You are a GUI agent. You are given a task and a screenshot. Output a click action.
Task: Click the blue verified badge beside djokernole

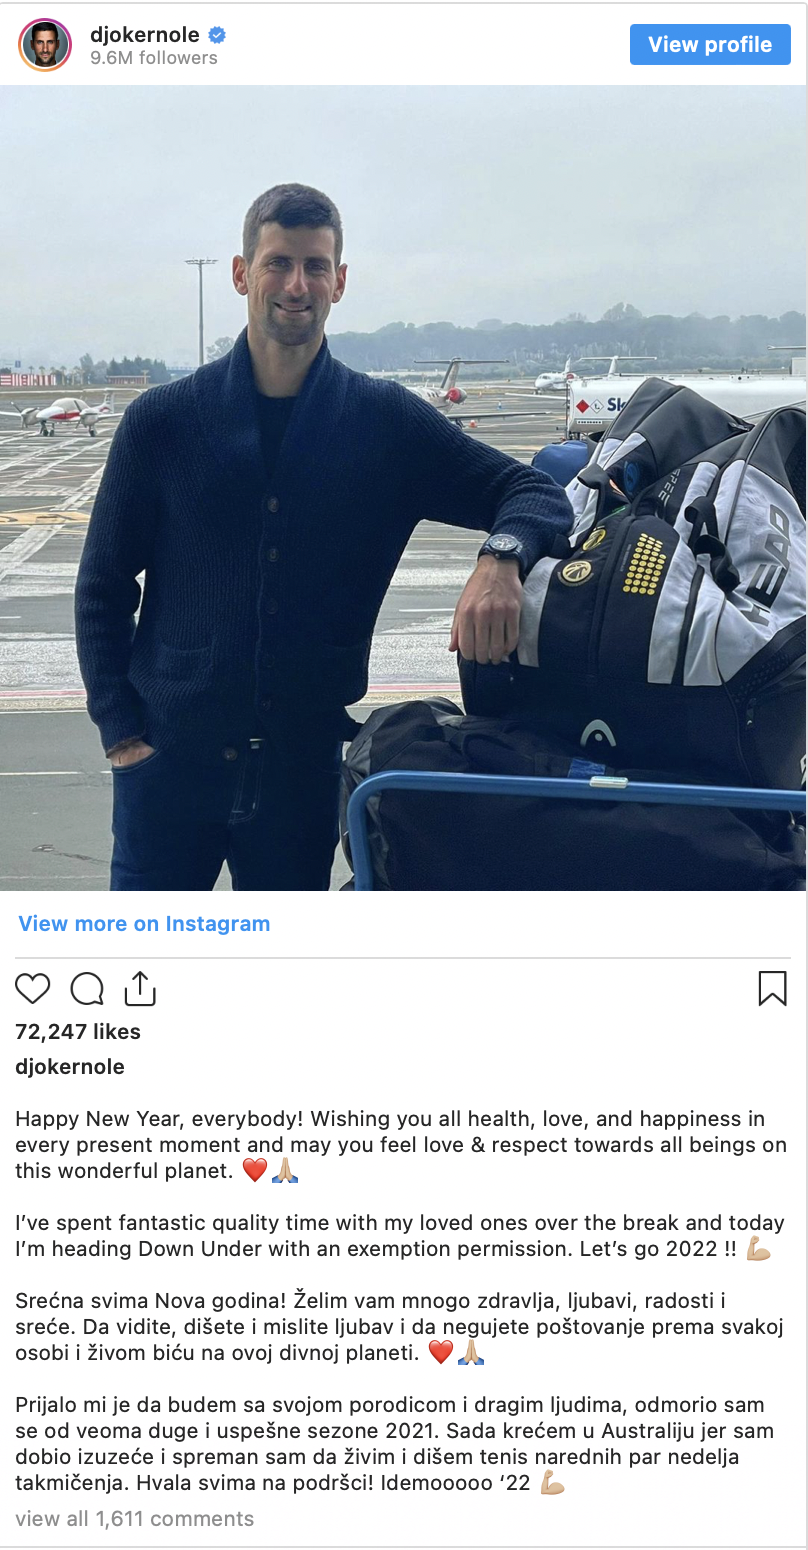click(x=216, y=35)
